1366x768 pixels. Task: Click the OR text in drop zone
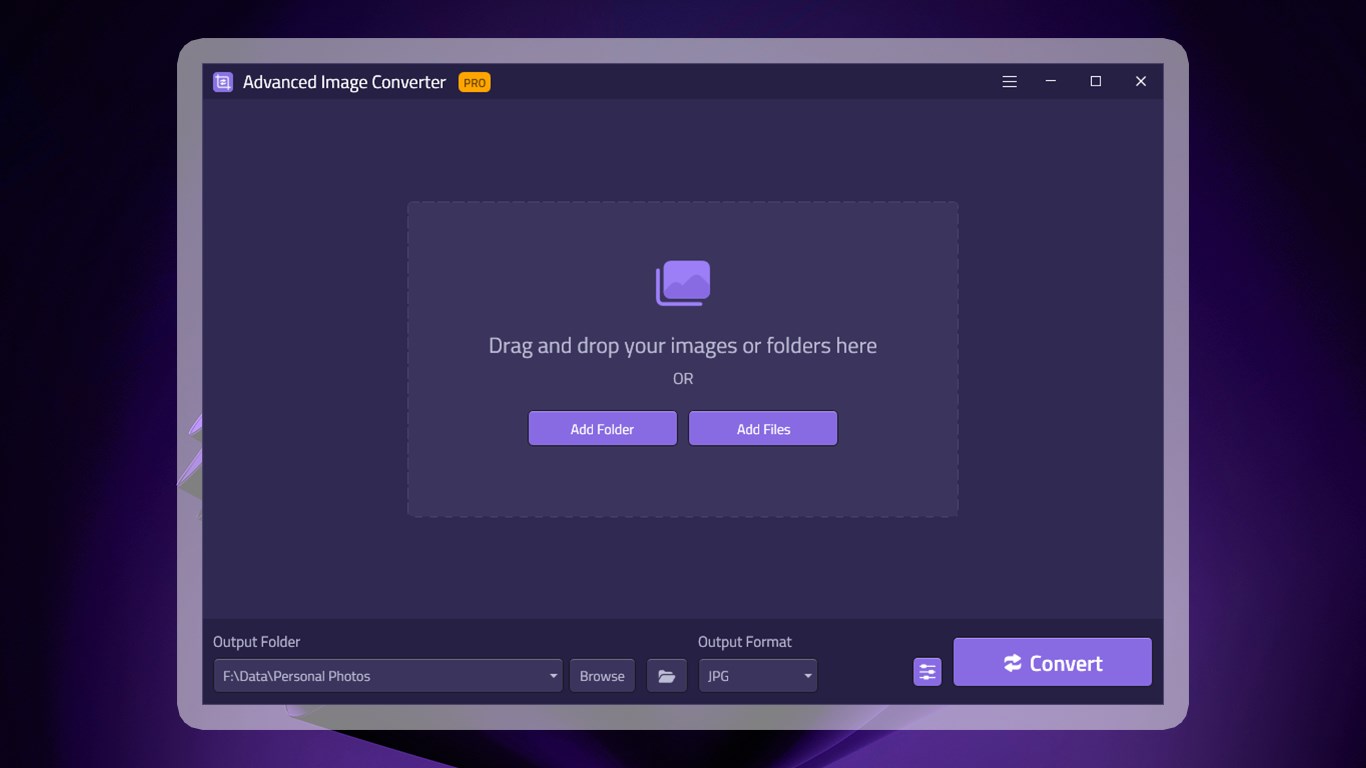tap(683, 379)
